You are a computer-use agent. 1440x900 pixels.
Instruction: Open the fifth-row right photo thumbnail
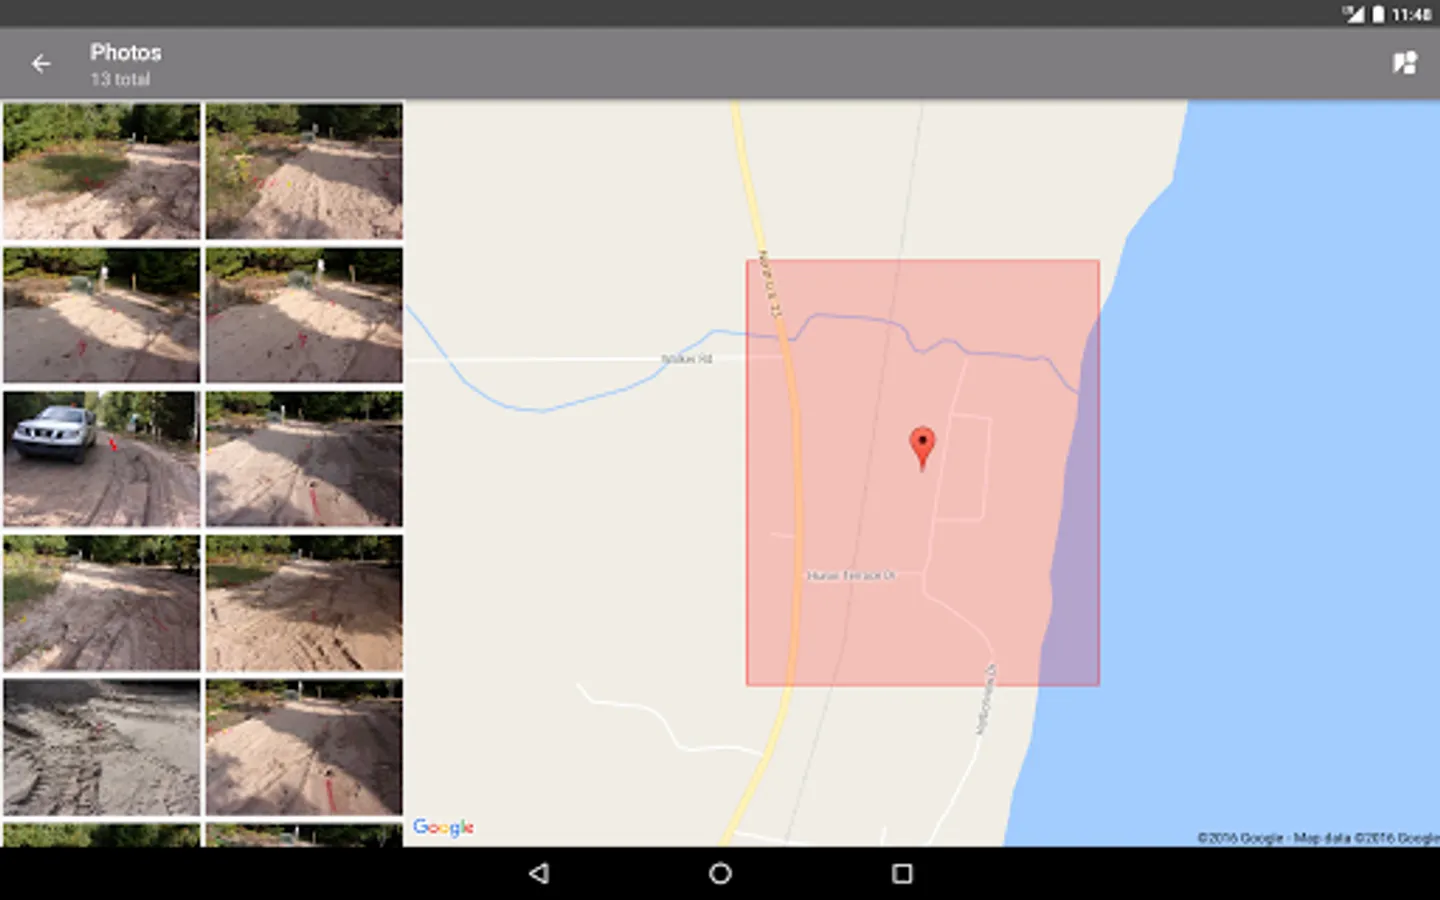coord(304,747)
